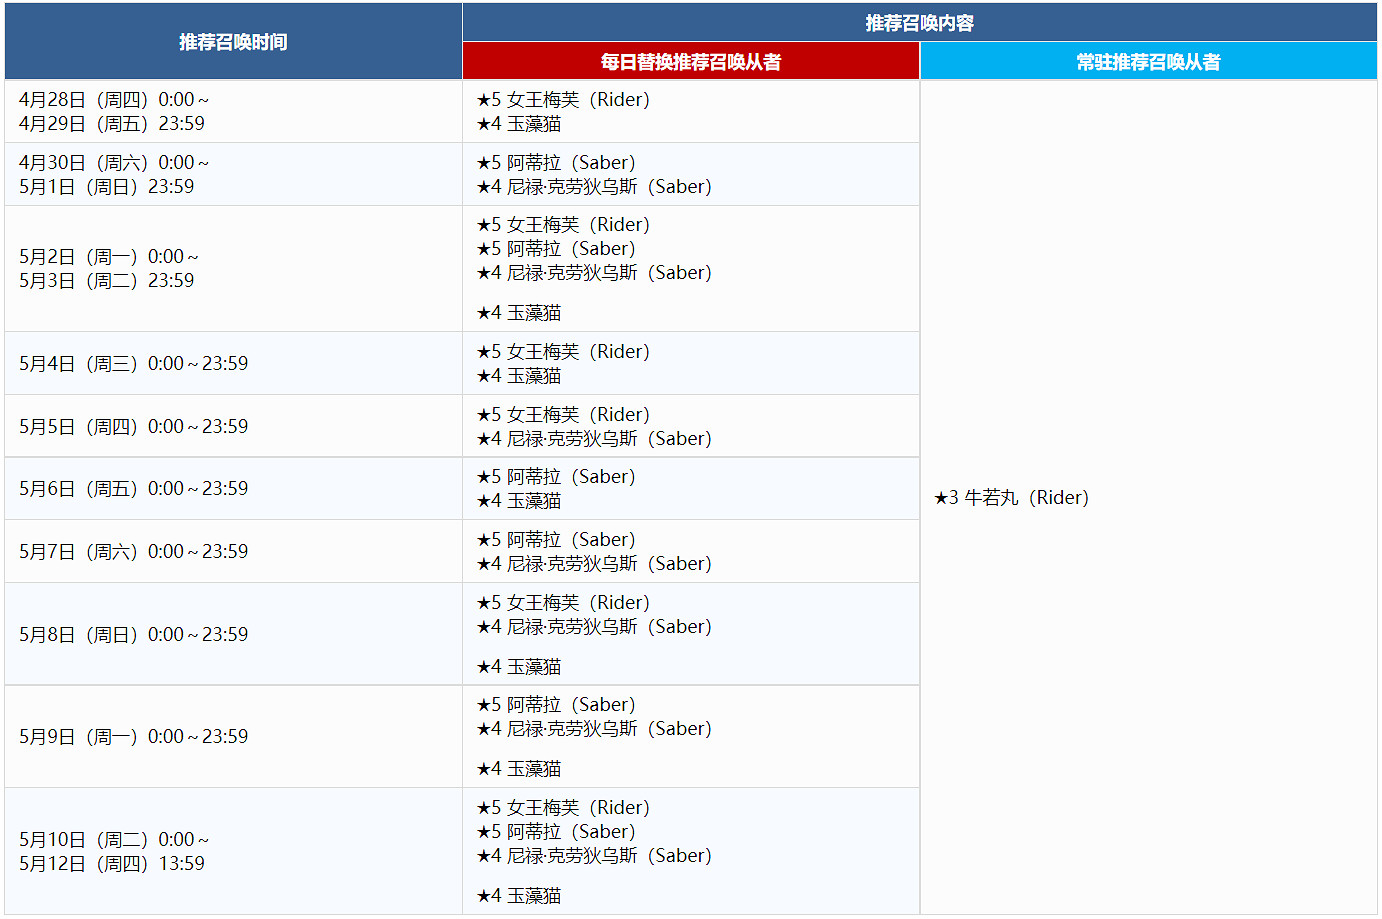The width and height of the screenshot is (1382, 919).
Task: Click ★5 阿蒂拉 in the 4月30日 row
Action: coord(556,163)
